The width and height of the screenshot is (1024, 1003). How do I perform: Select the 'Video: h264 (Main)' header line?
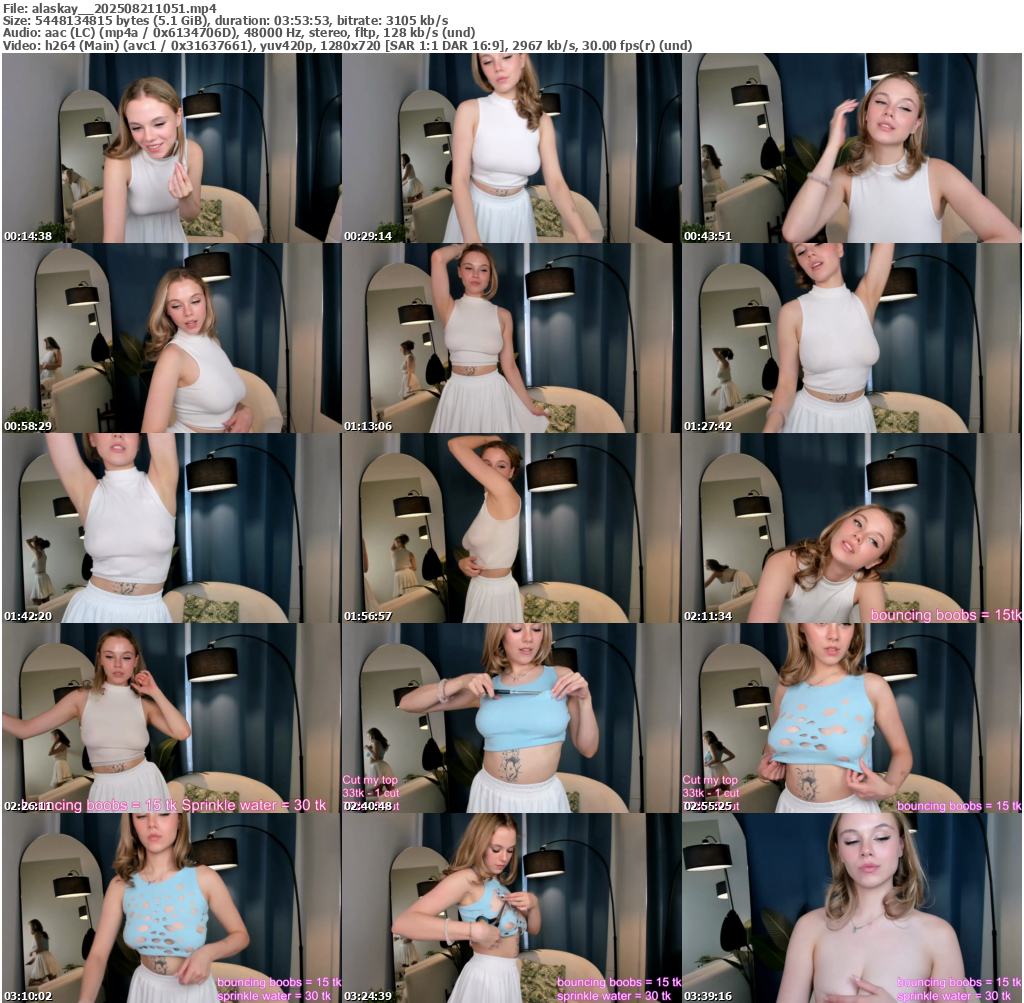[x=347, y=46]
